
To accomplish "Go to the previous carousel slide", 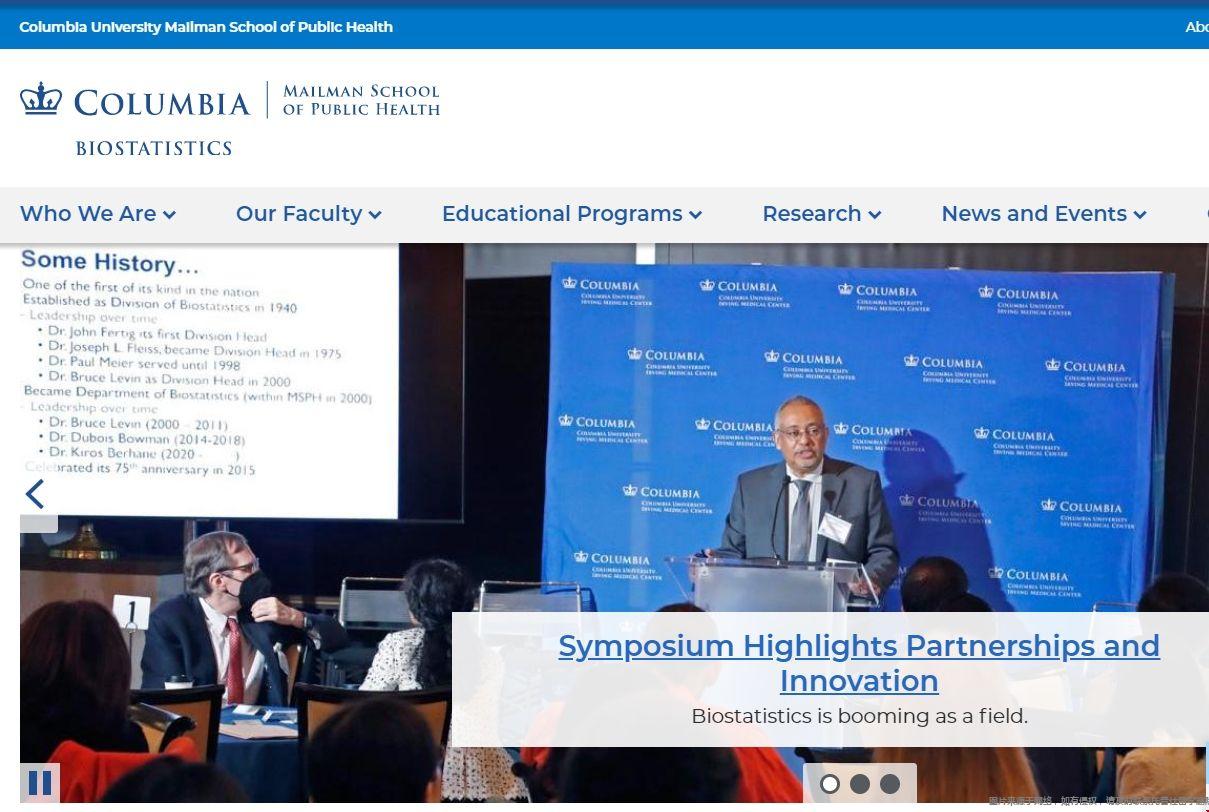I will tap(35, 494).
